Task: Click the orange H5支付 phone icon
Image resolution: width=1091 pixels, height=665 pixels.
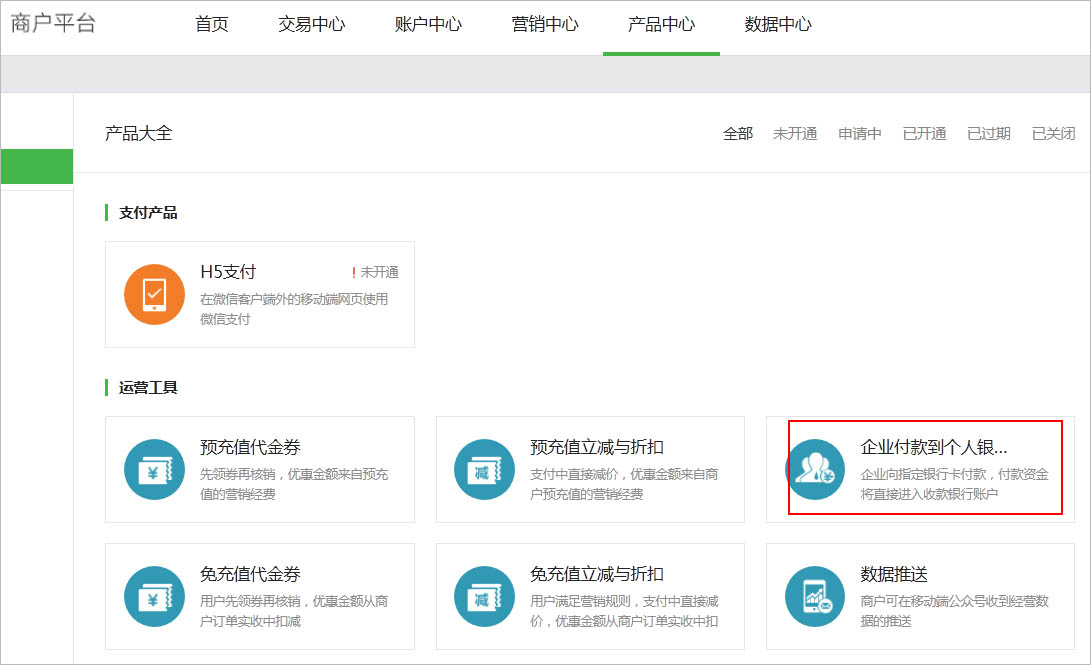Action: click(154, 294)
